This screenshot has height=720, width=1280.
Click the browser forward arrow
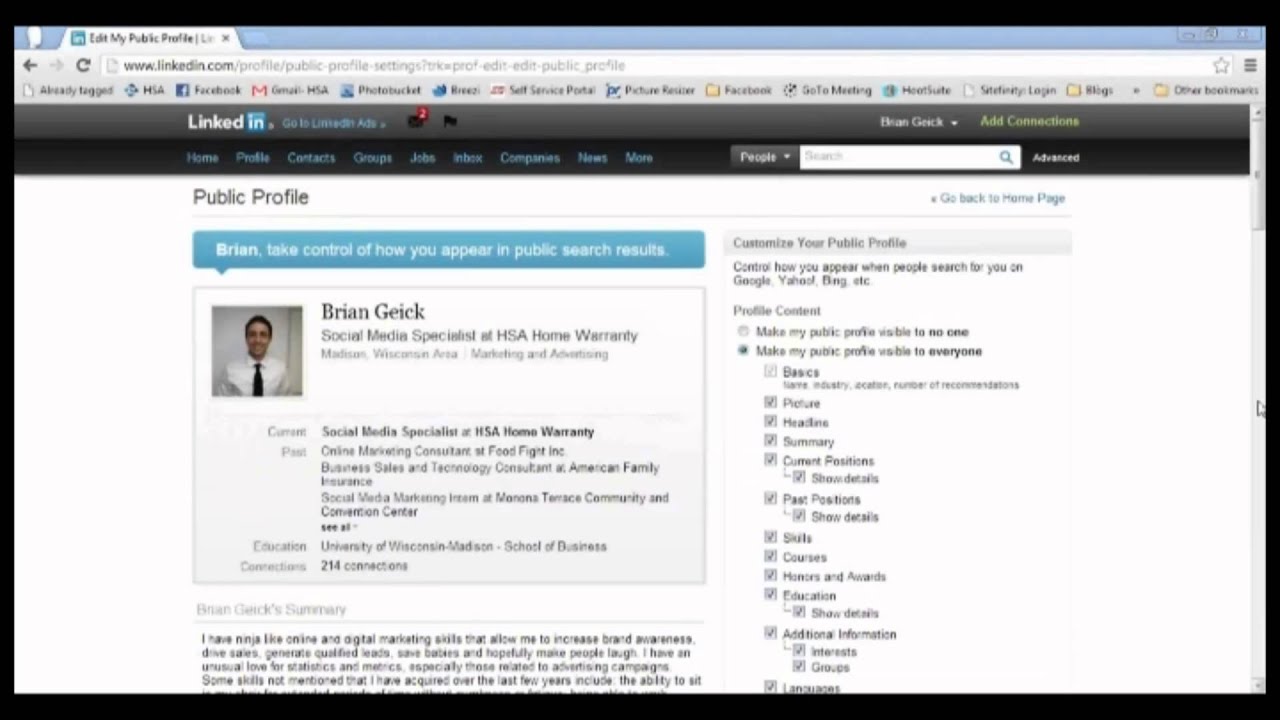56,65
